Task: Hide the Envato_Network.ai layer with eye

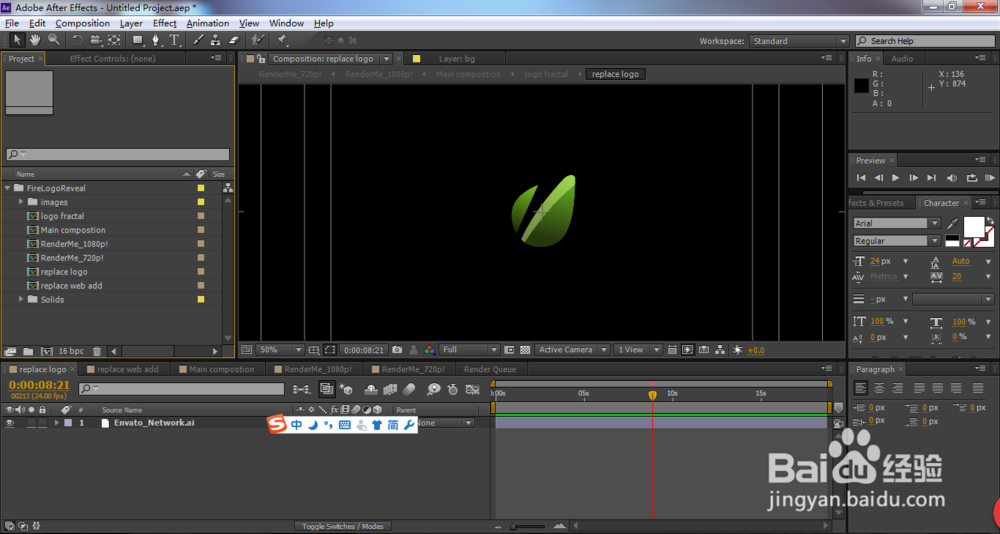Action: (x=10, y=423)
